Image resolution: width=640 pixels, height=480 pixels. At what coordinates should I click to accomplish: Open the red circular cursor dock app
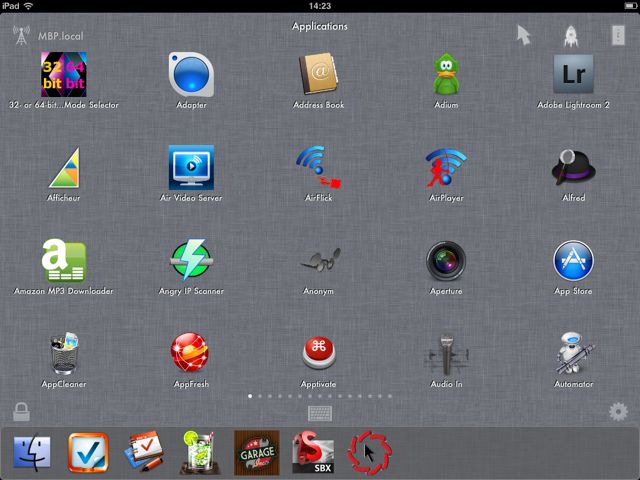[369, 453]
